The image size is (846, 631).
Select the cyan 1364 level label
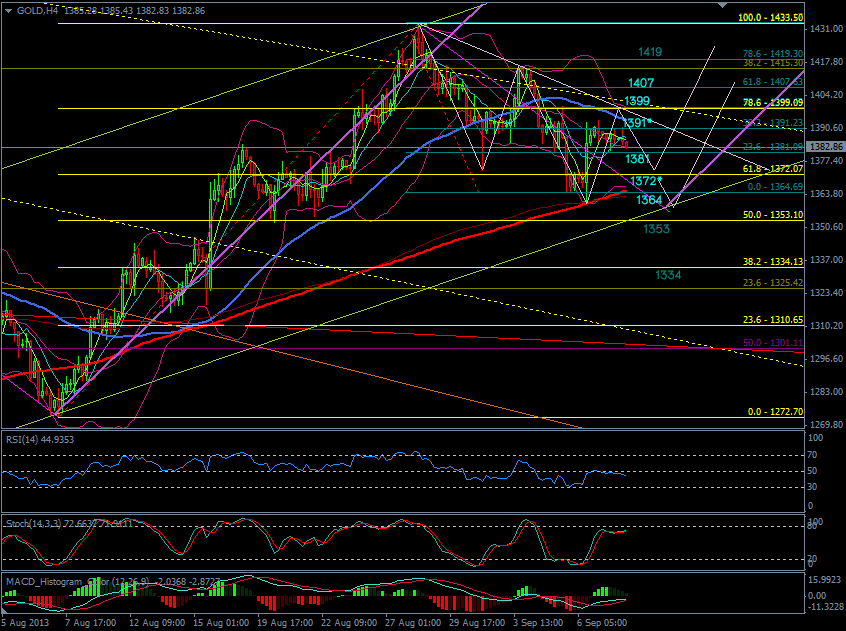coord(649,200)
